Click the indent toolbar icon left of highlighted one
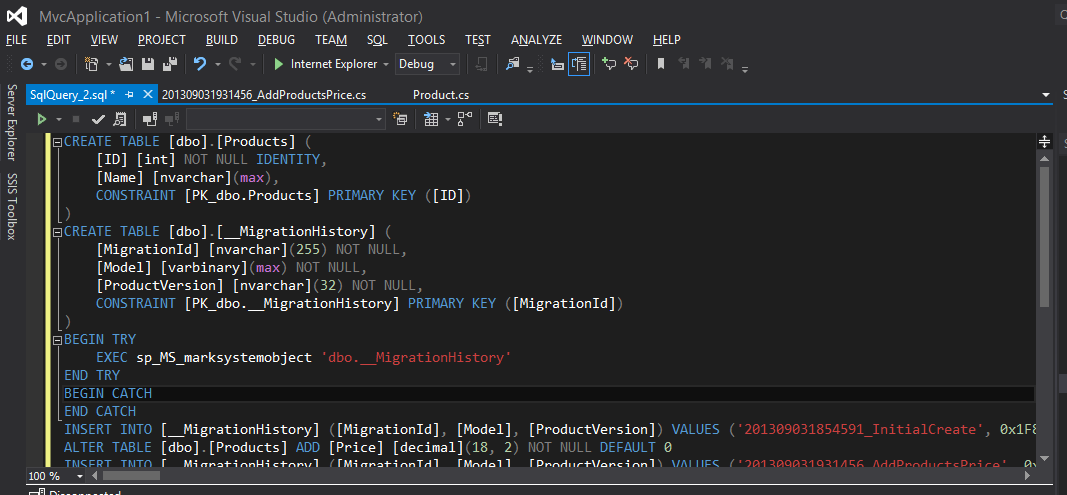 coord(557,64)
